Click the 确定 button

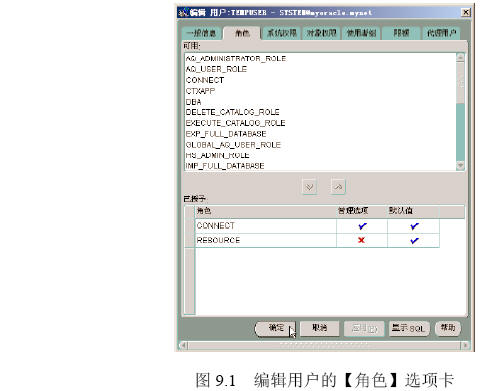[275, 328]
